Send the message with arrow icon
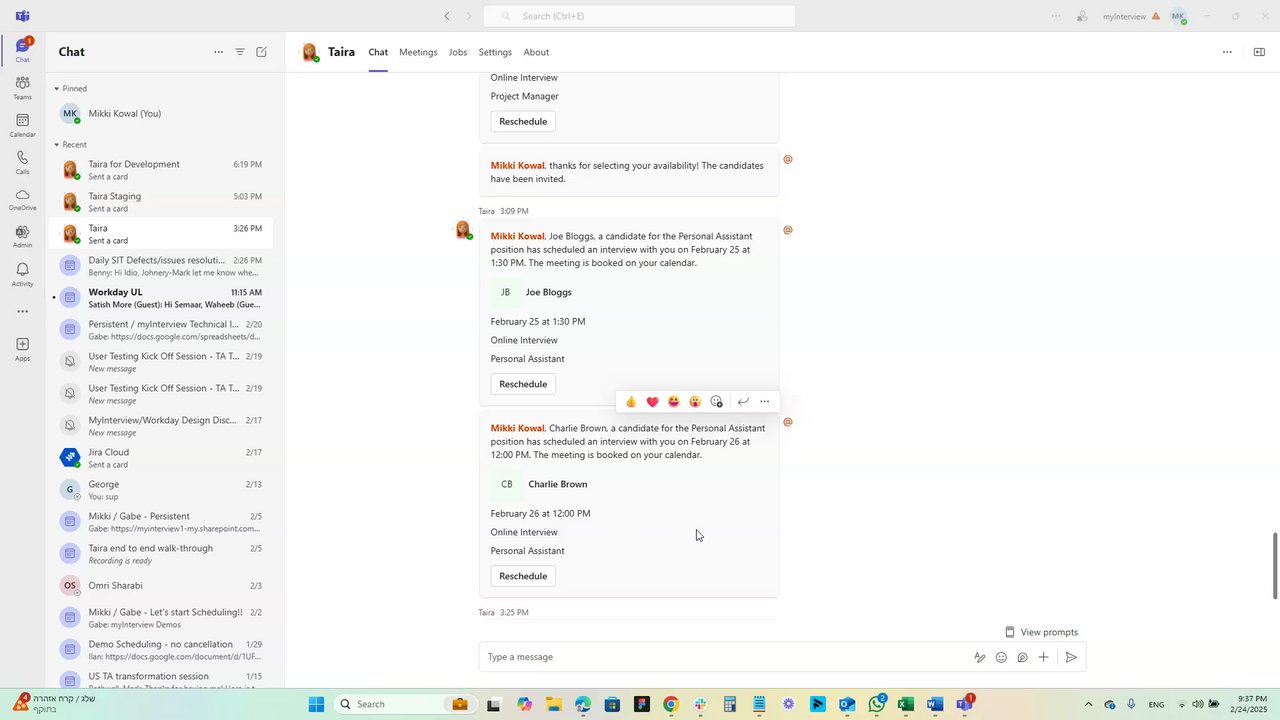 coord(1071,657)
